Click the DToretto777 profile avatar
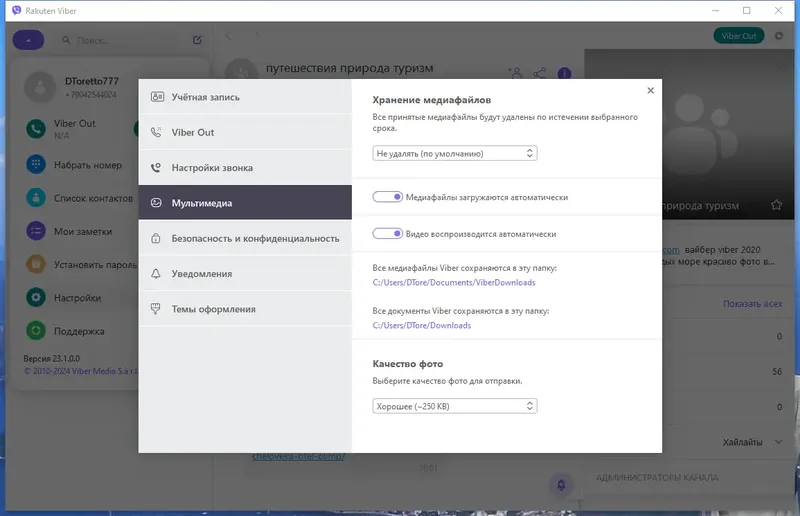The height and width of the screenshot is (516, 800). pos(39,87)
